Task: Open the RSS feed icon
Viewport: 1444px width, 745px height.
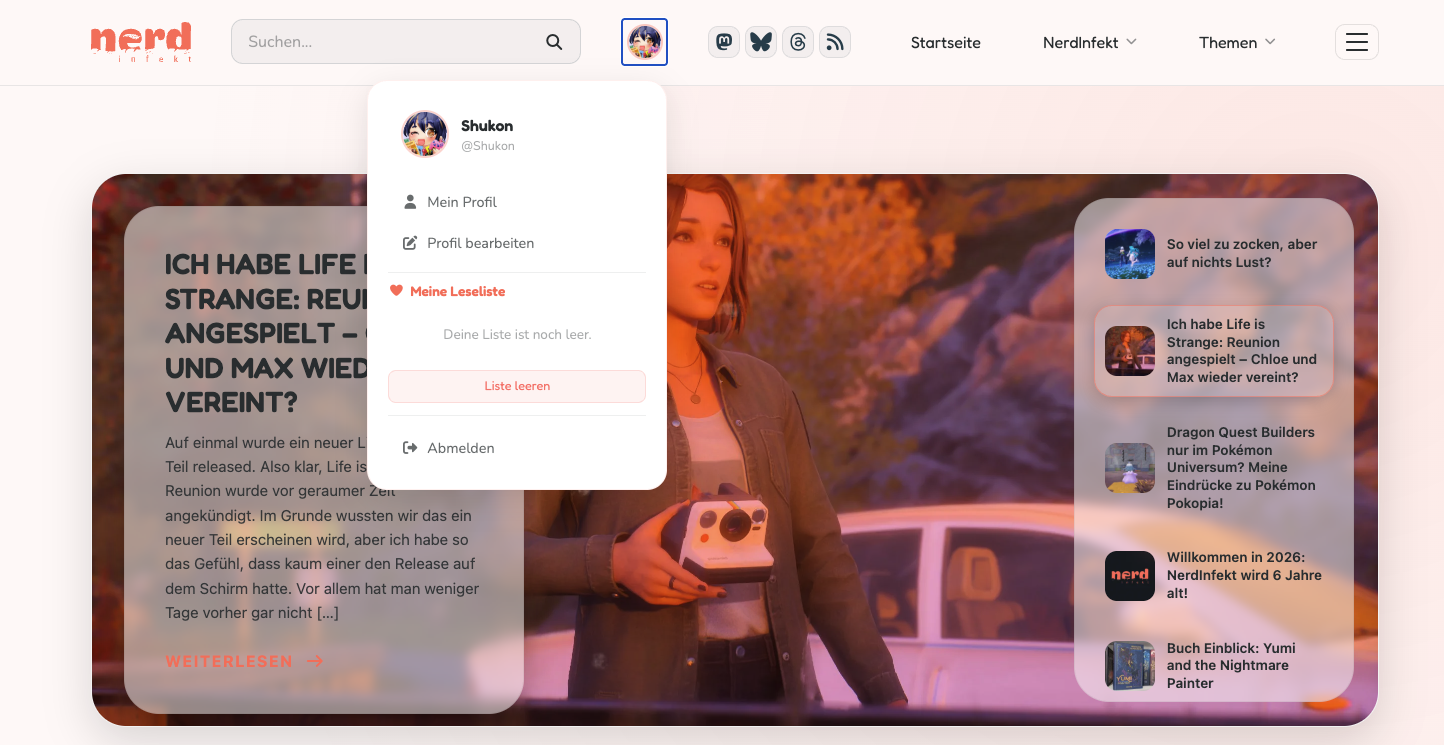Action: point(835,42)
